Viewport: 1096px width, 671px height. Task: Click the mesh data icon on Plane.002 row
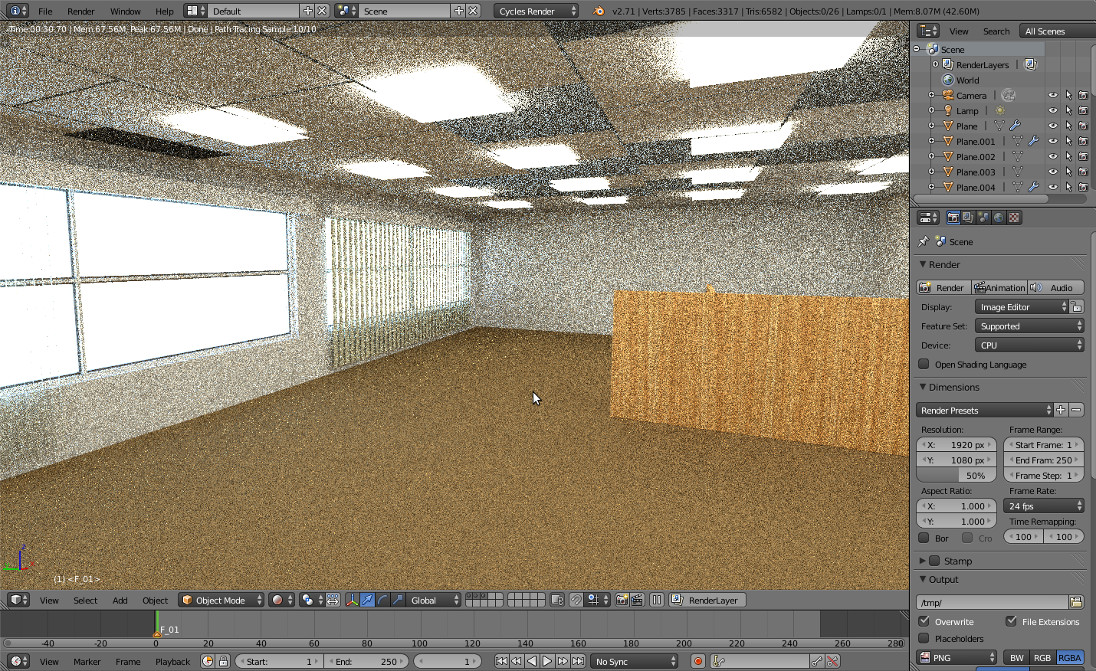click(x=1018, y=157)
